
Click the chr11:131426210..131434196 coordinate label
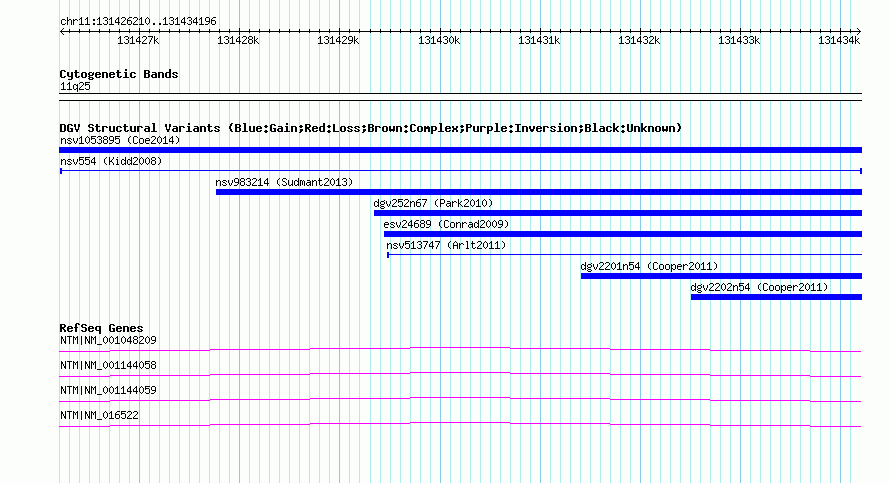point(138,22)
